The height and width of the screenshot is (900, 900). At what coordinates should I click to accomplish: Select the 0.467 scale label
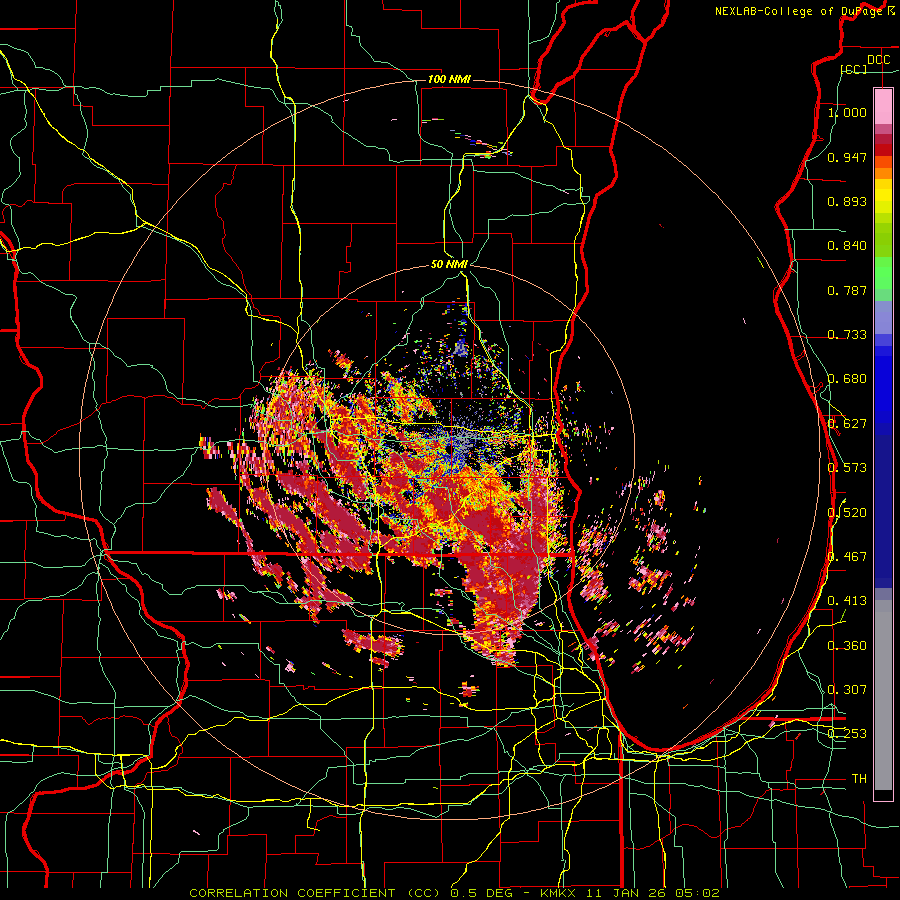coord(847,557)
